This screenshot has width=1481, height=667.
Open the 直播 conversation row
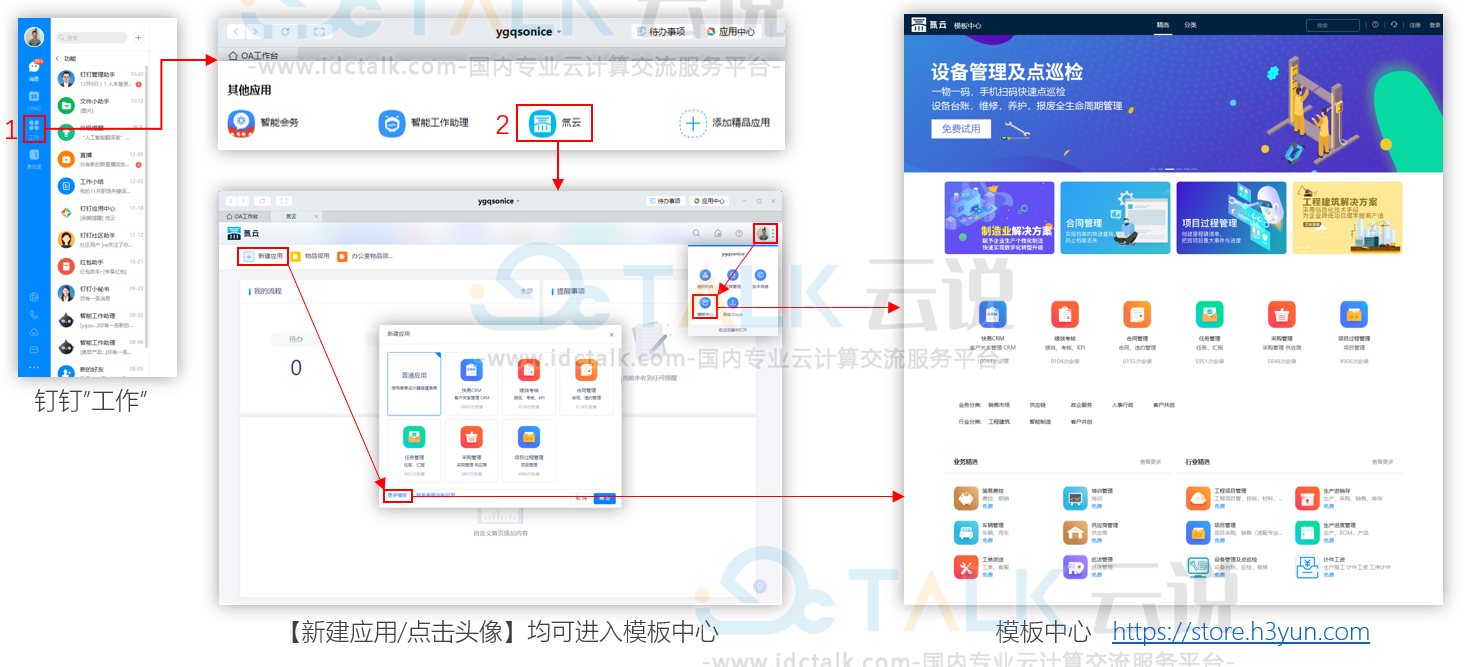100,159
